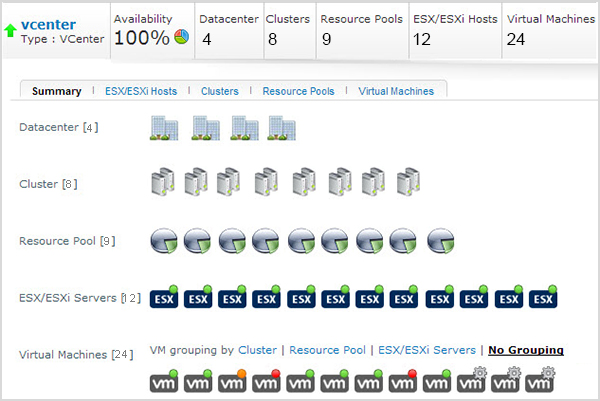
Task: Open the Virtual Machines tab
Action: 396,91
